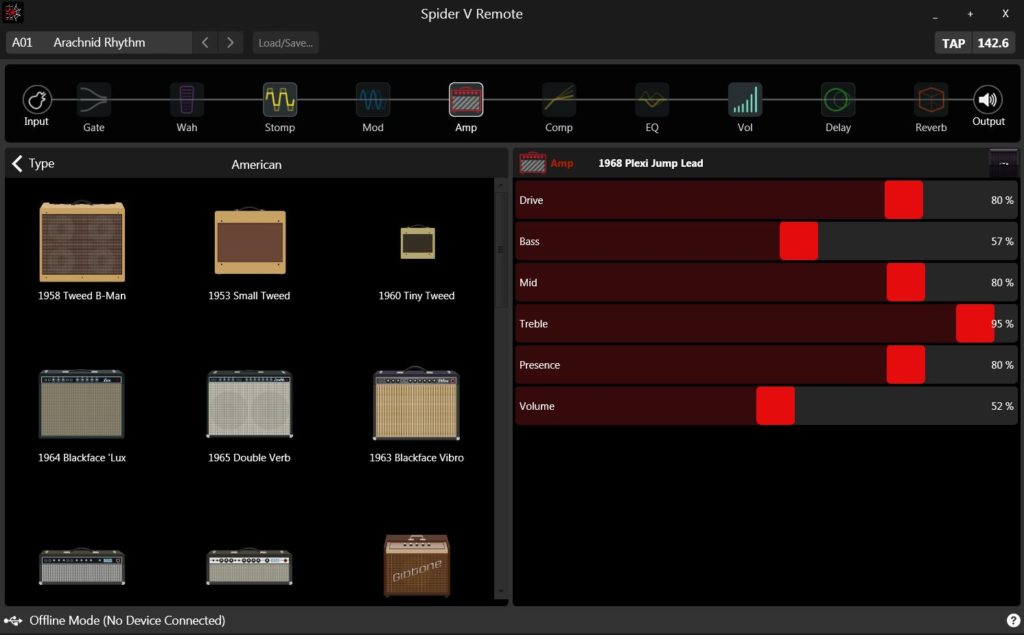
Task: Maximize the Spider V Remote window
Action: 970,14
